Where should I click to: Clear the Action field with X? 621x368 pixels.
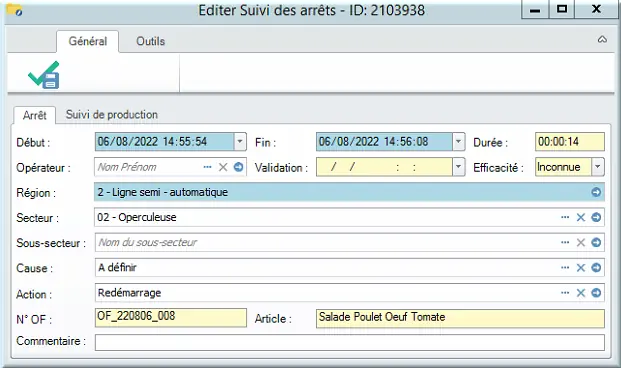581,293
